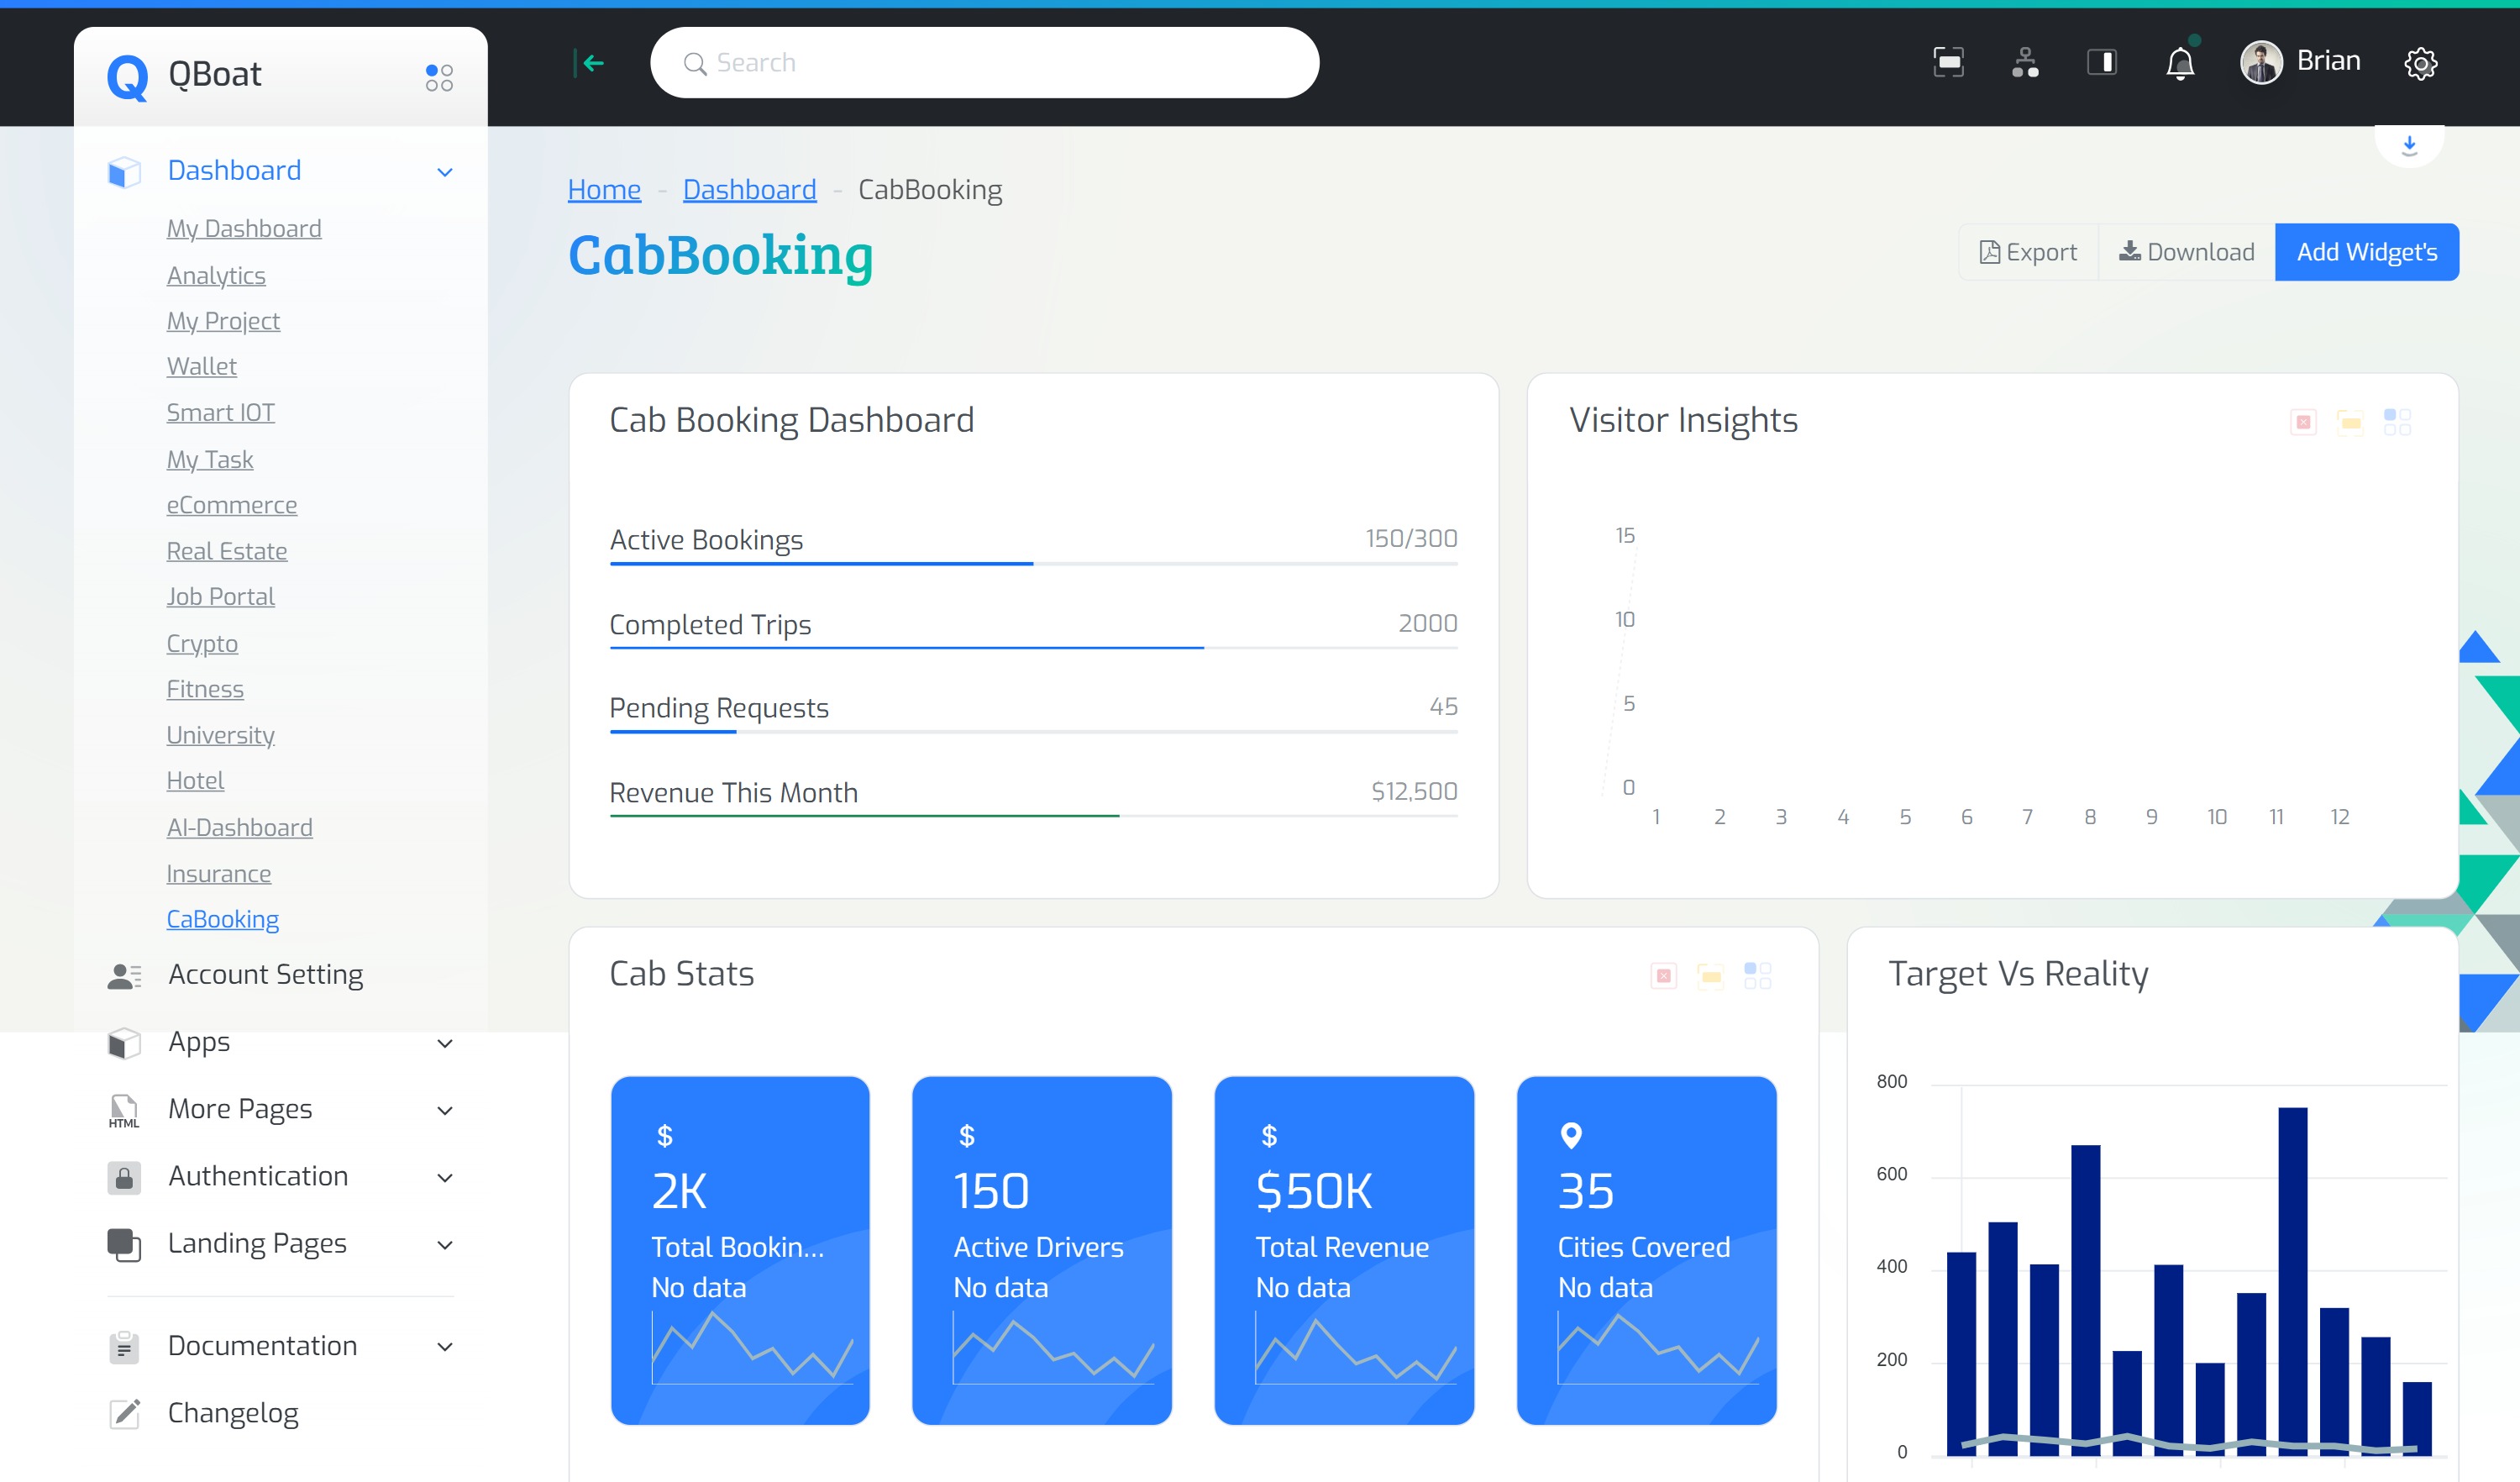
Task: Open settings gear in top bar
Action: click(2420, 64)
